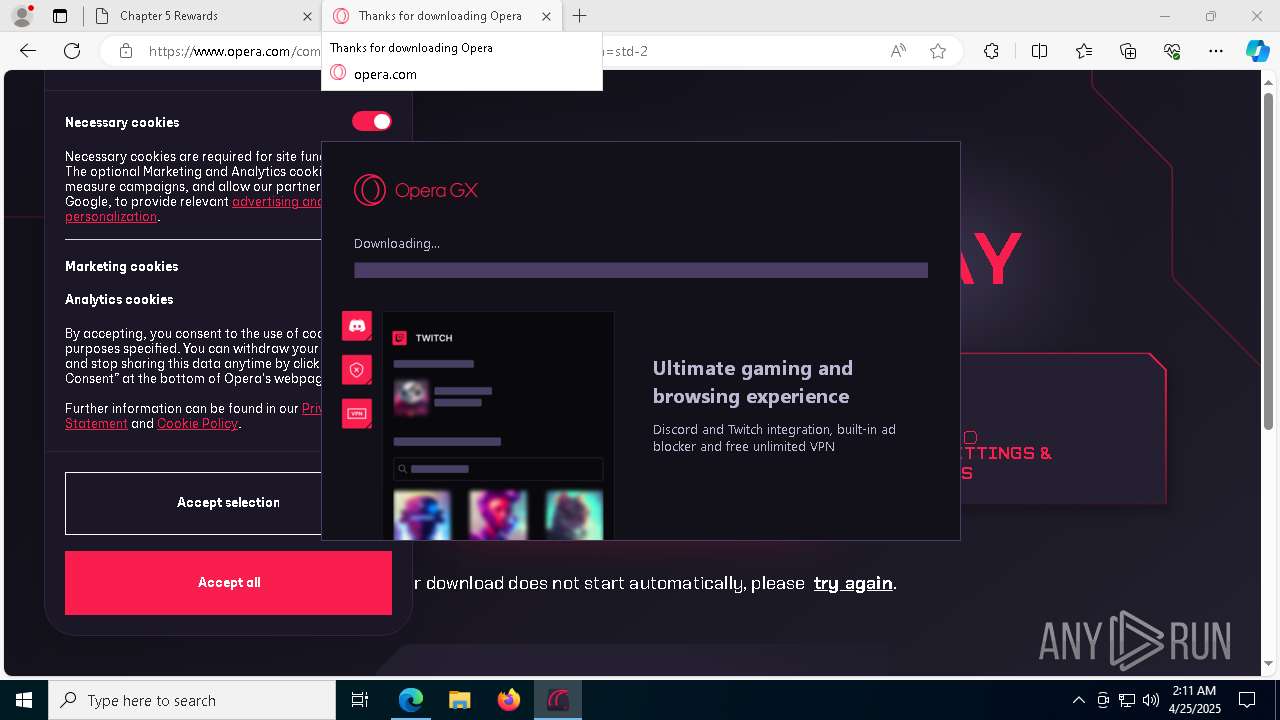Open network settings tray icon

tap(1127, 700)
